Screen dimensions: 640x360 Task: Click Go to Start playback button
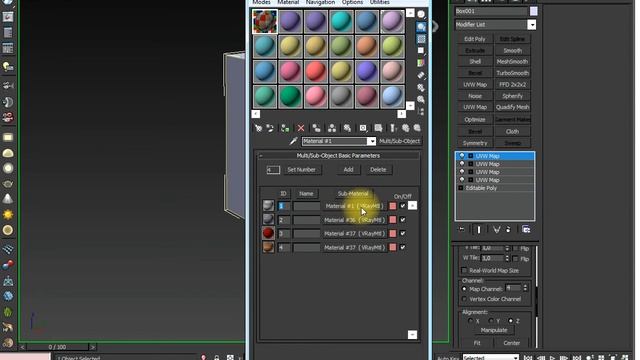coord(528,358)
